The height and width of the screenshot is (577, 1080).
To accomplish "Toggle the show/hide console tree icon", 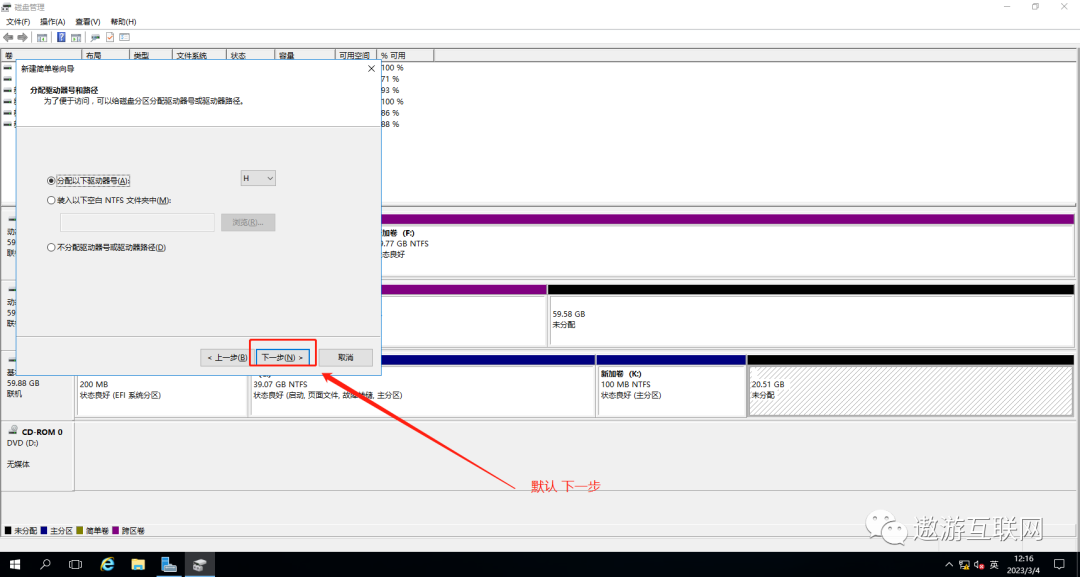I will click(42, 37).
